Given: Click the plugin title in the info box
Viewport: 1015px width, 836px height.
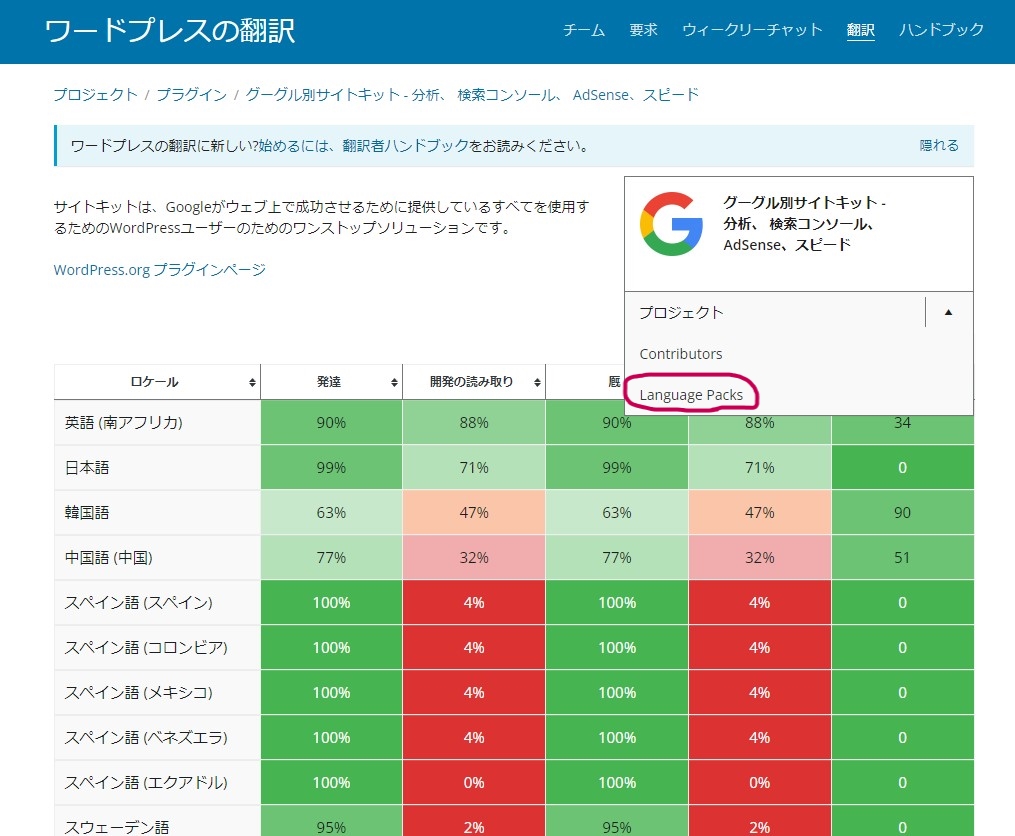Looking at the screenshot, I should coord(805,223).
